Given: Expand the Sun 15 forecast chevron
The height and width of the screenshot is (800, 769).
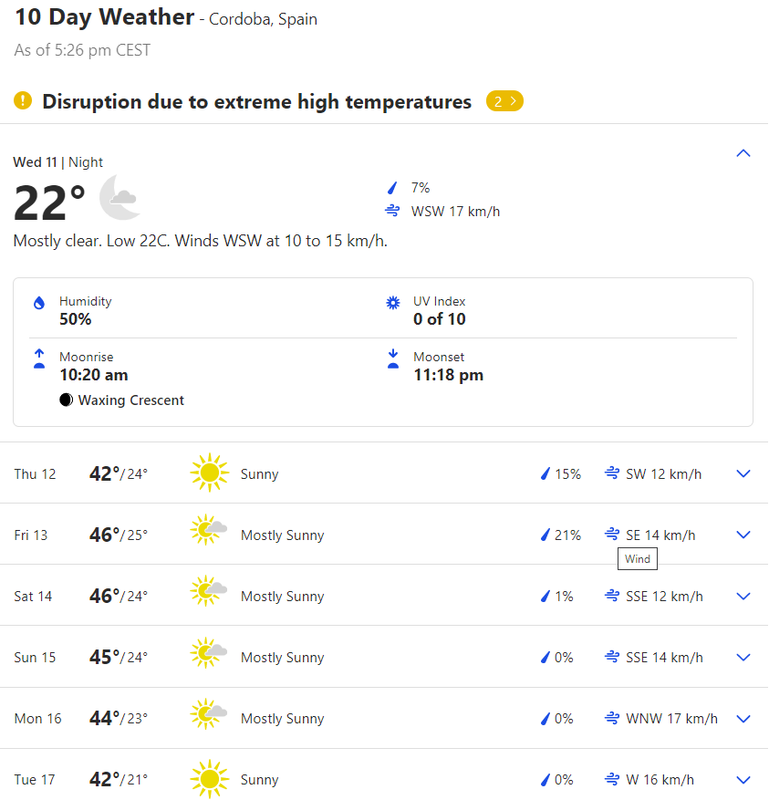Looking at the screenshot, I should coord(743,657).
